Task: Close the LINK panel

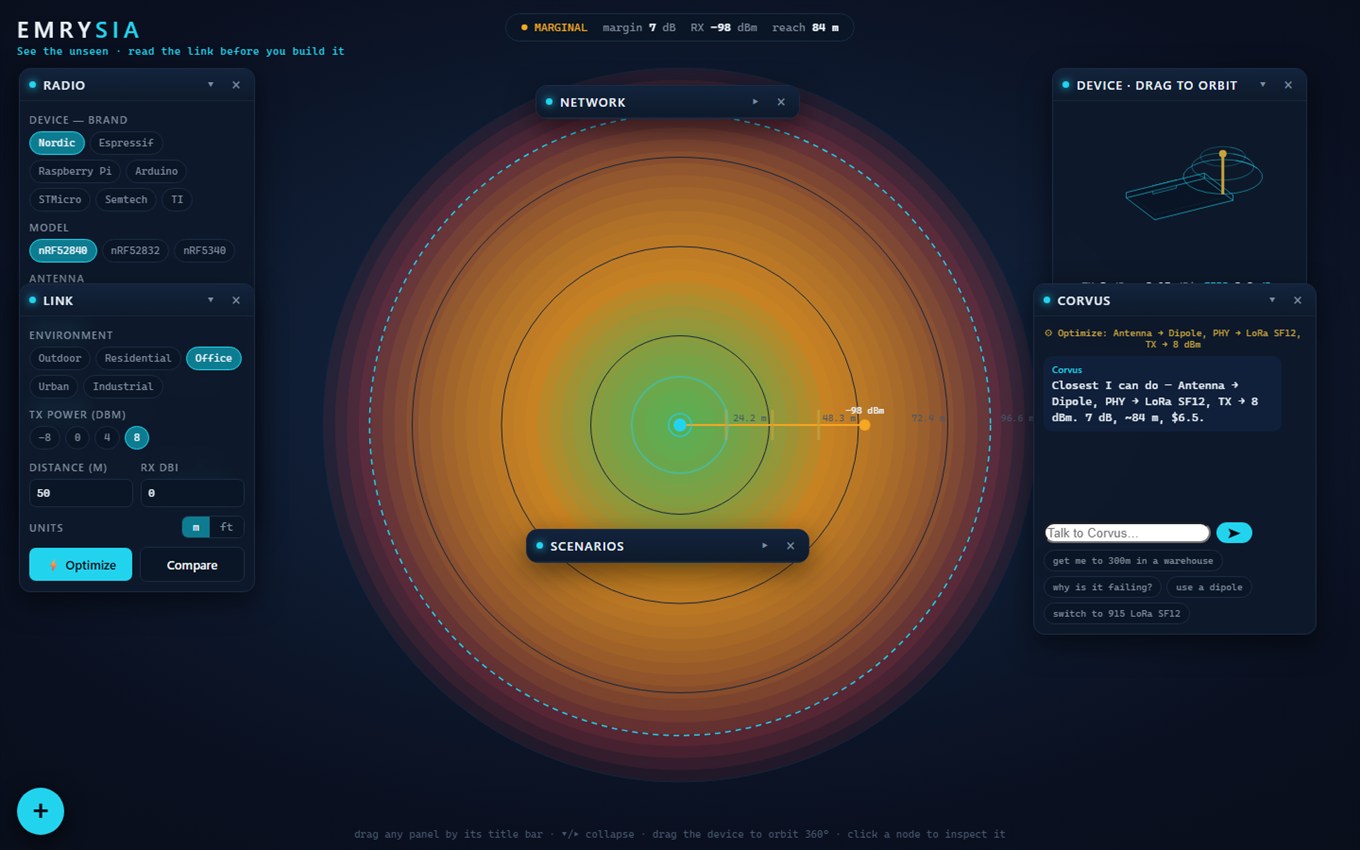Action: pos(236,300)
